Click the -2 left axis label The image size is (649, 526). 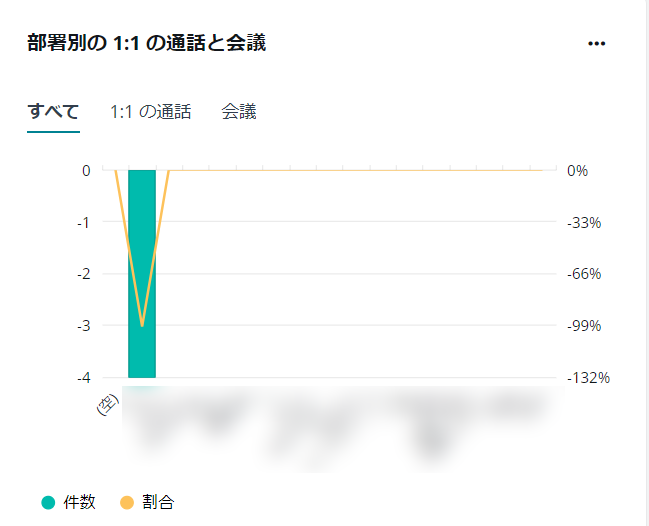(84, 274)
